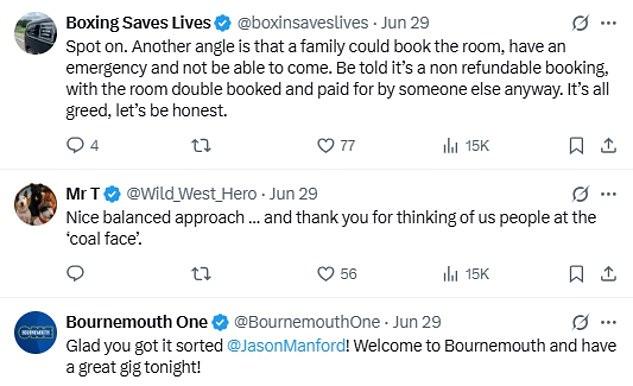
Task: Open Grok icon on Boxing Saves Lives tweet
Action: 580,23
